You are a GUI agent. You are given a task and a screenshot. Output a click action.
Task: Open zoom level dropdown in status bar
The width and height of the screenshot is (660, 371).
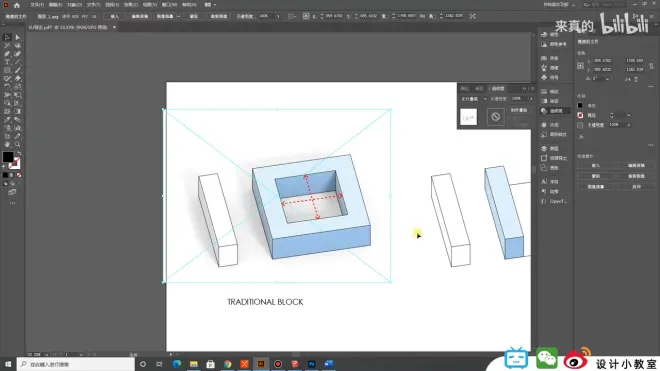(x=46, y=355)
